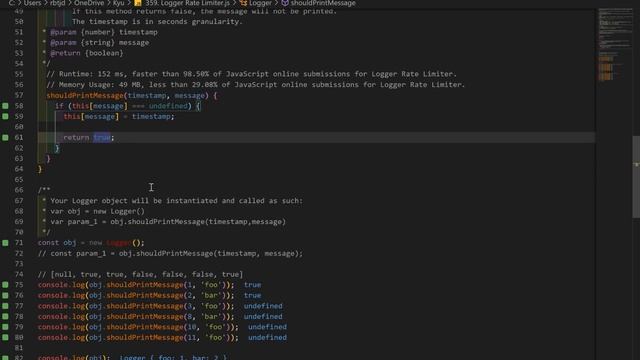
Task: Click the inline 'undefined' result on line 80
Action: 267,338
